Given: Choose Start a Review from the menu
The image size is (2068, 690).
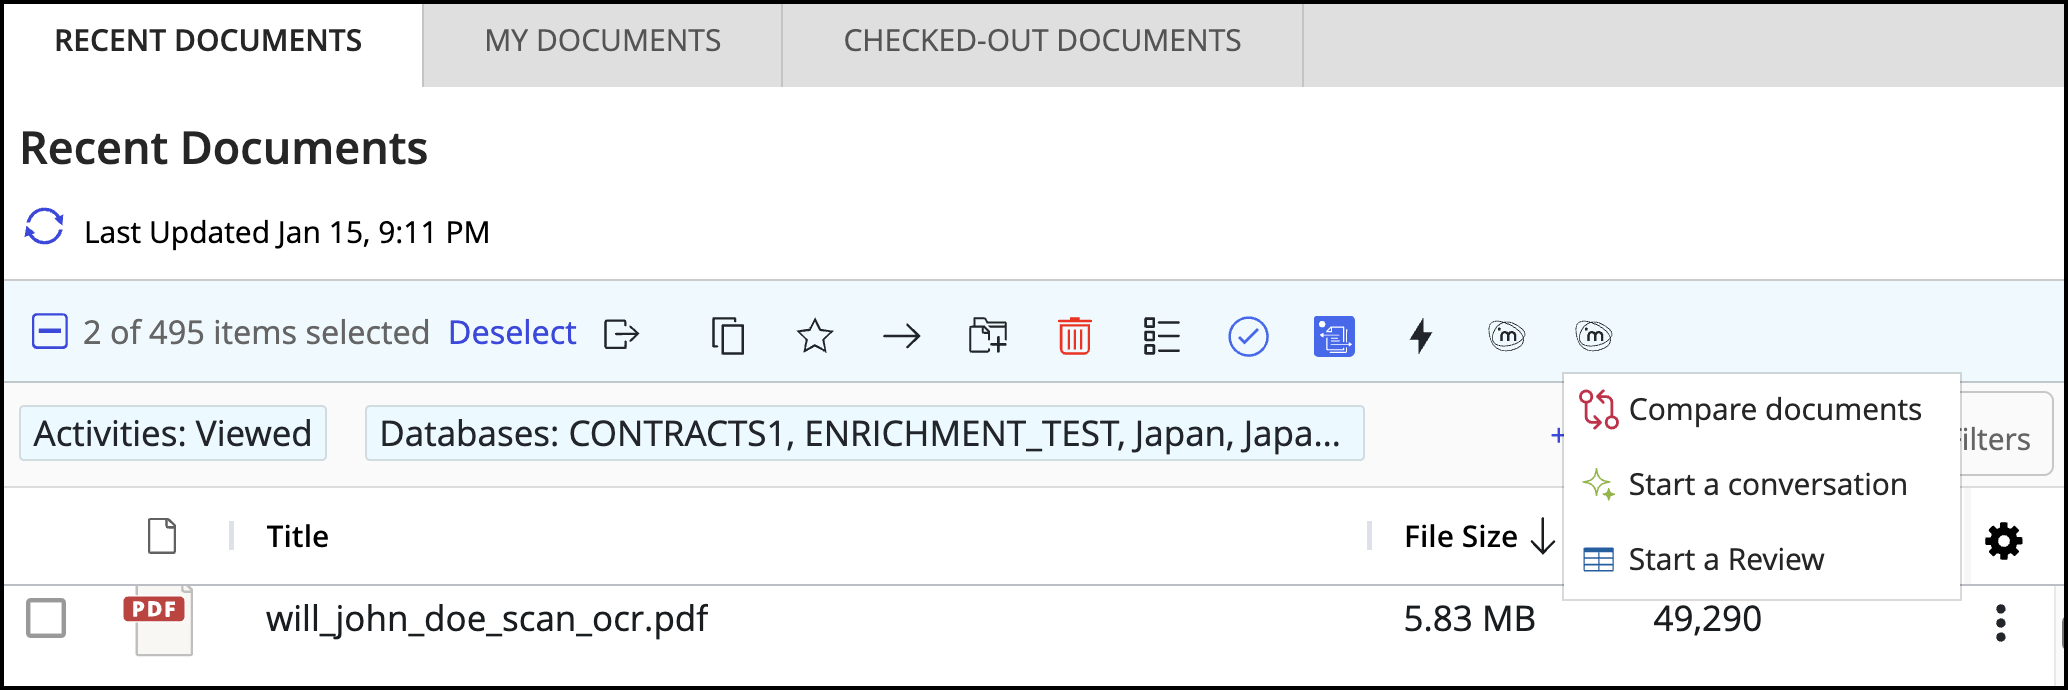Looking at the screenshot, I should click(1761, 560).
